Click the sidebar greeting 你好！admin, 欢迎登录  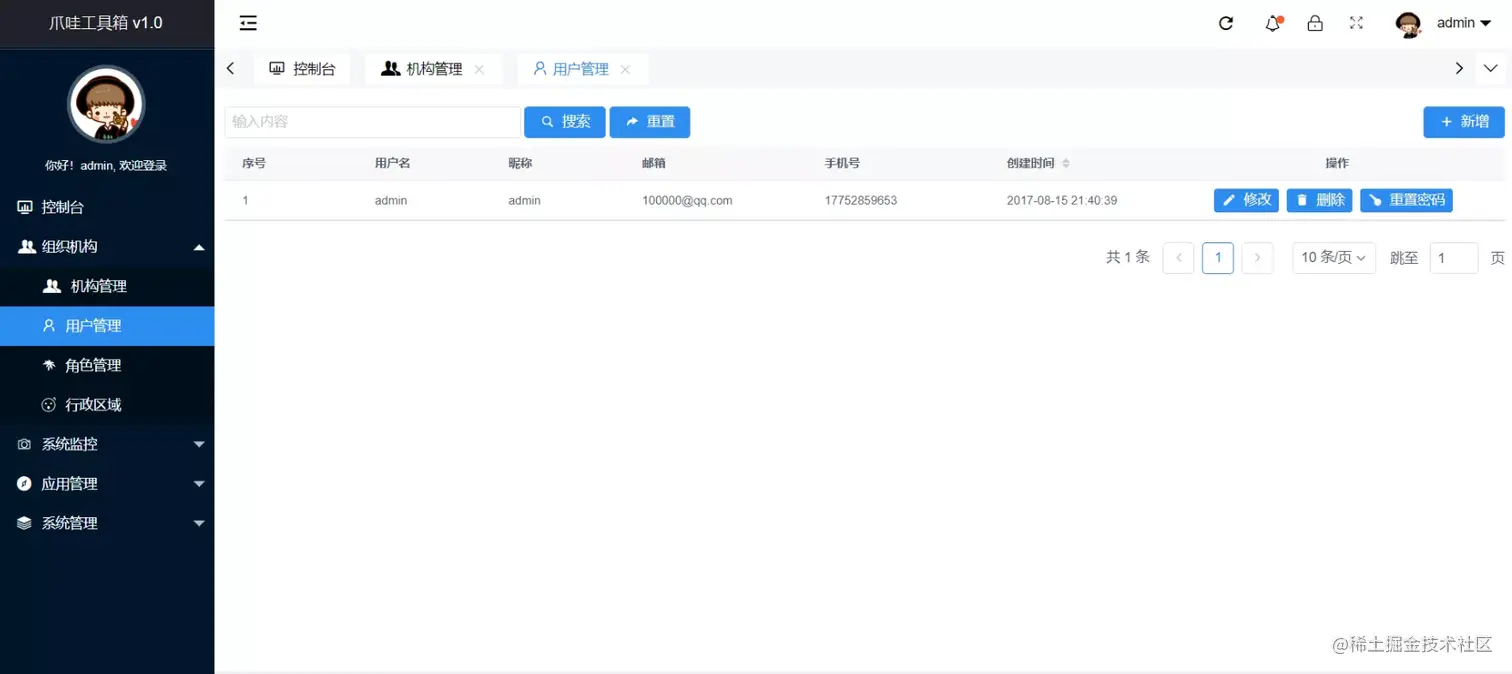coord(106,166)
